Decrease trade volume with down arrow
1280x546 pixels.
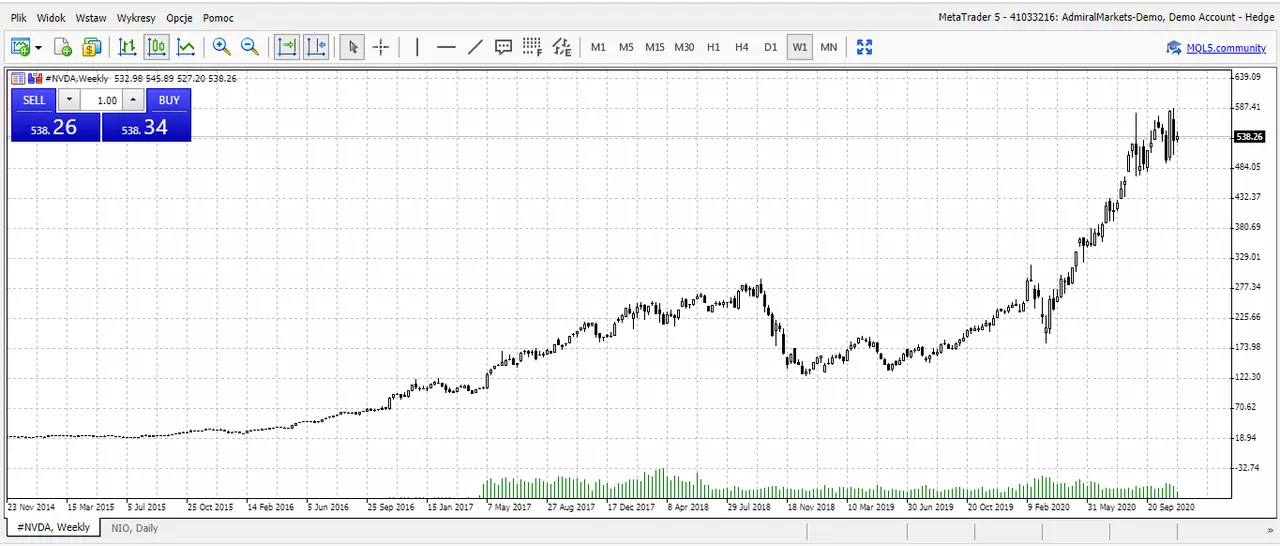(68, 100)
